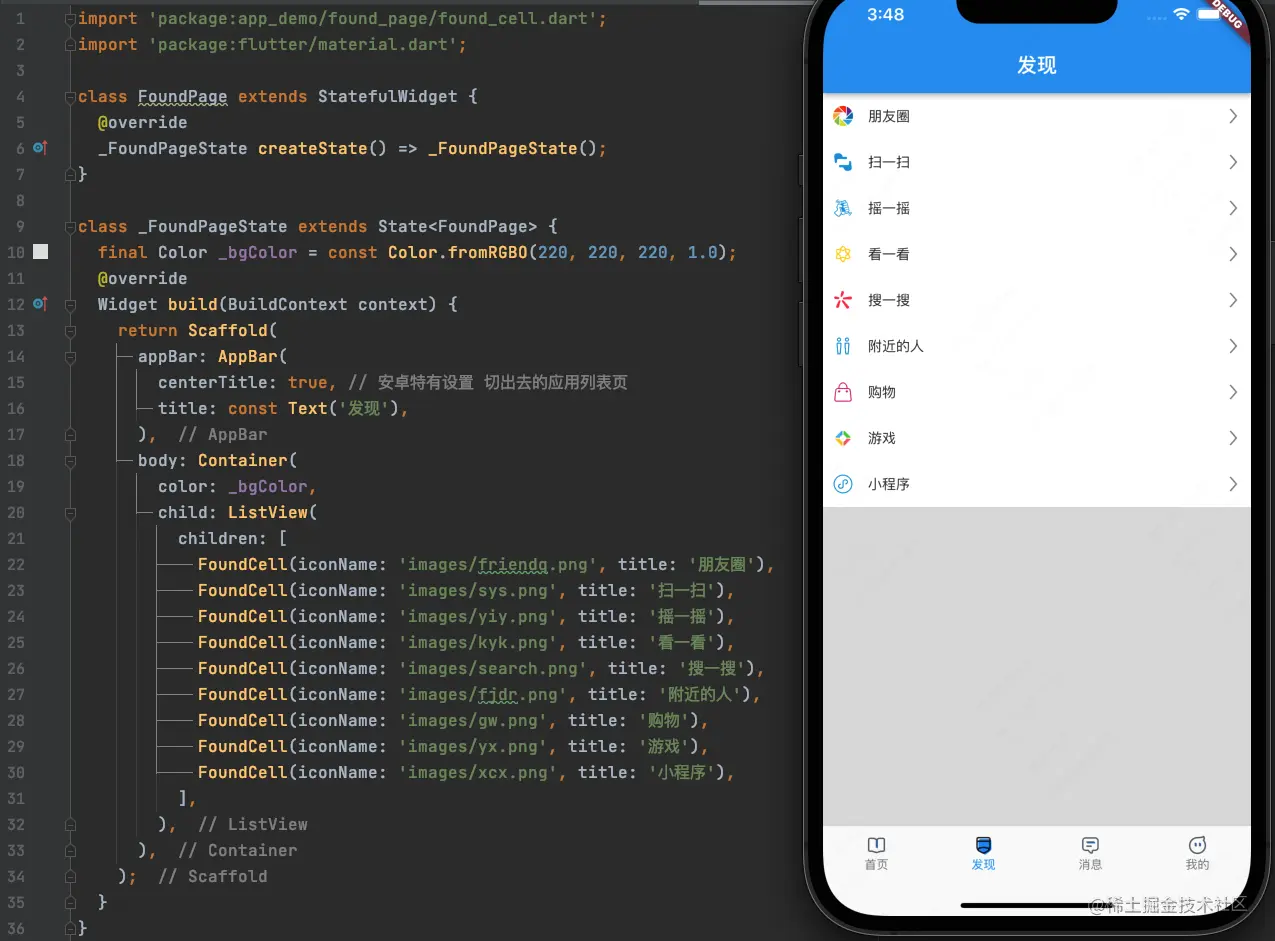Screen dimensions: 1275x941
Task: Click the 发现 title in the app bar
Action: 1037,65
